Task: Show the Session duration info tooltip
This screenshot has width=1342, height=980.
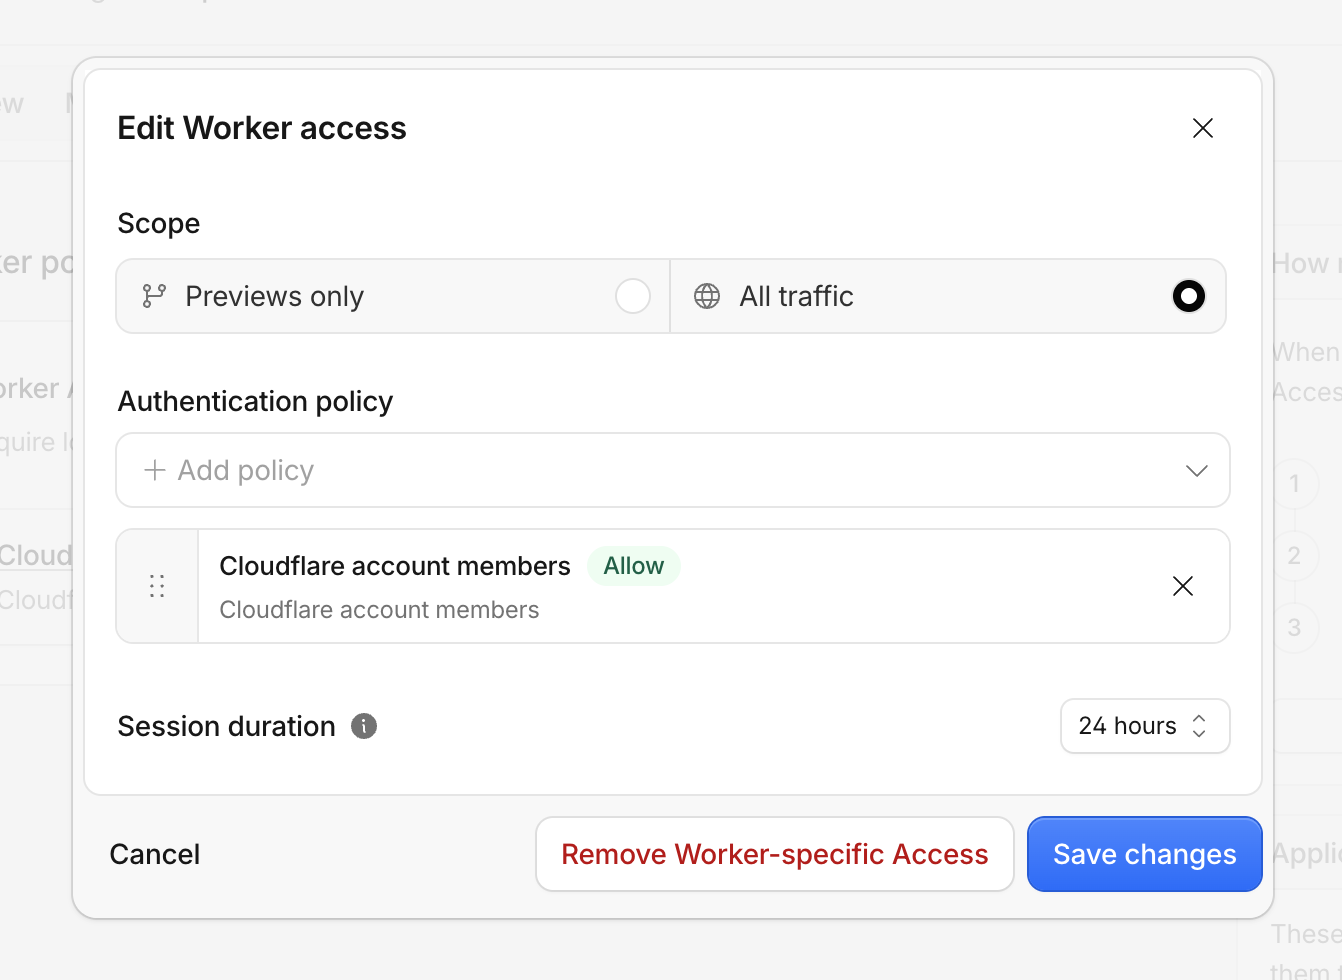Action: 364,726
